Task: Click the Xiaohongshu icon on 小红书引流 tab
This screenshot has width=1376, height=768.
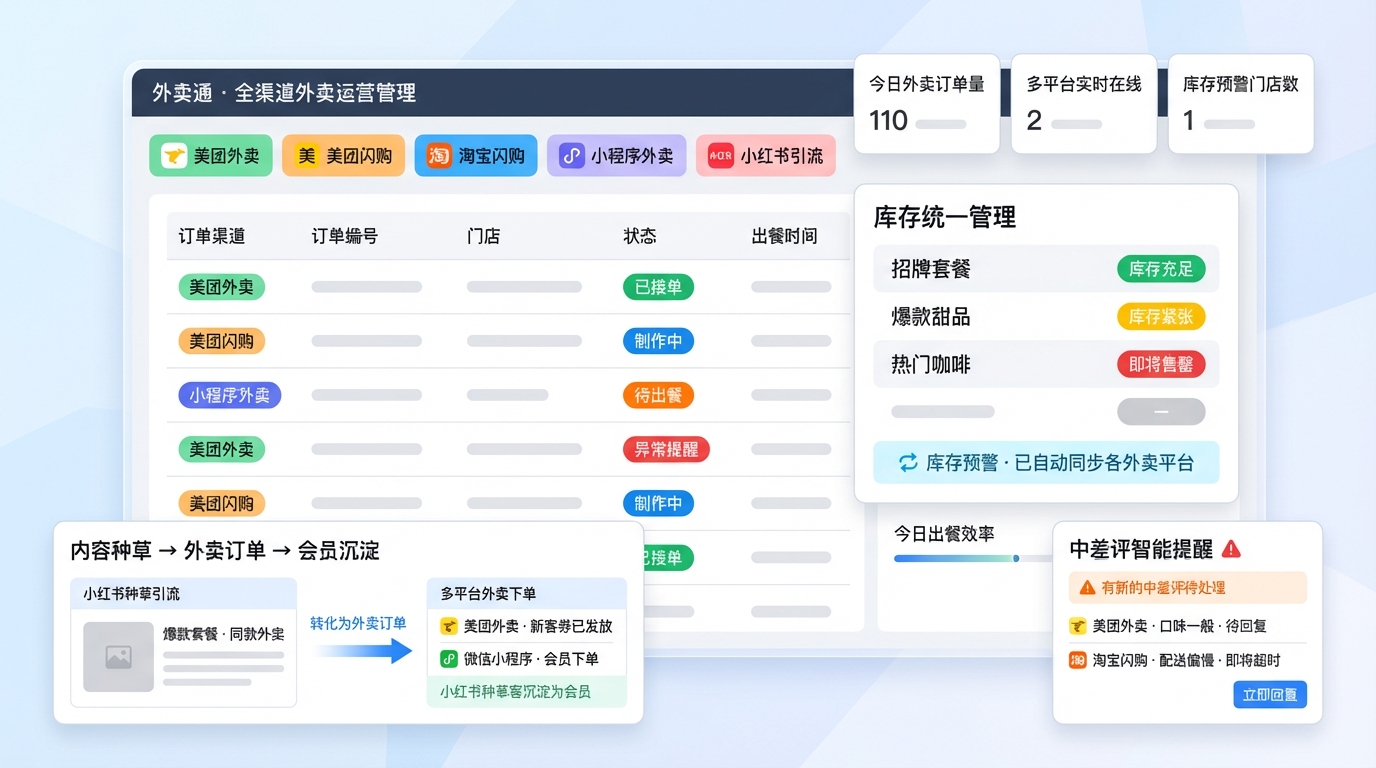Action: [721, 156]
